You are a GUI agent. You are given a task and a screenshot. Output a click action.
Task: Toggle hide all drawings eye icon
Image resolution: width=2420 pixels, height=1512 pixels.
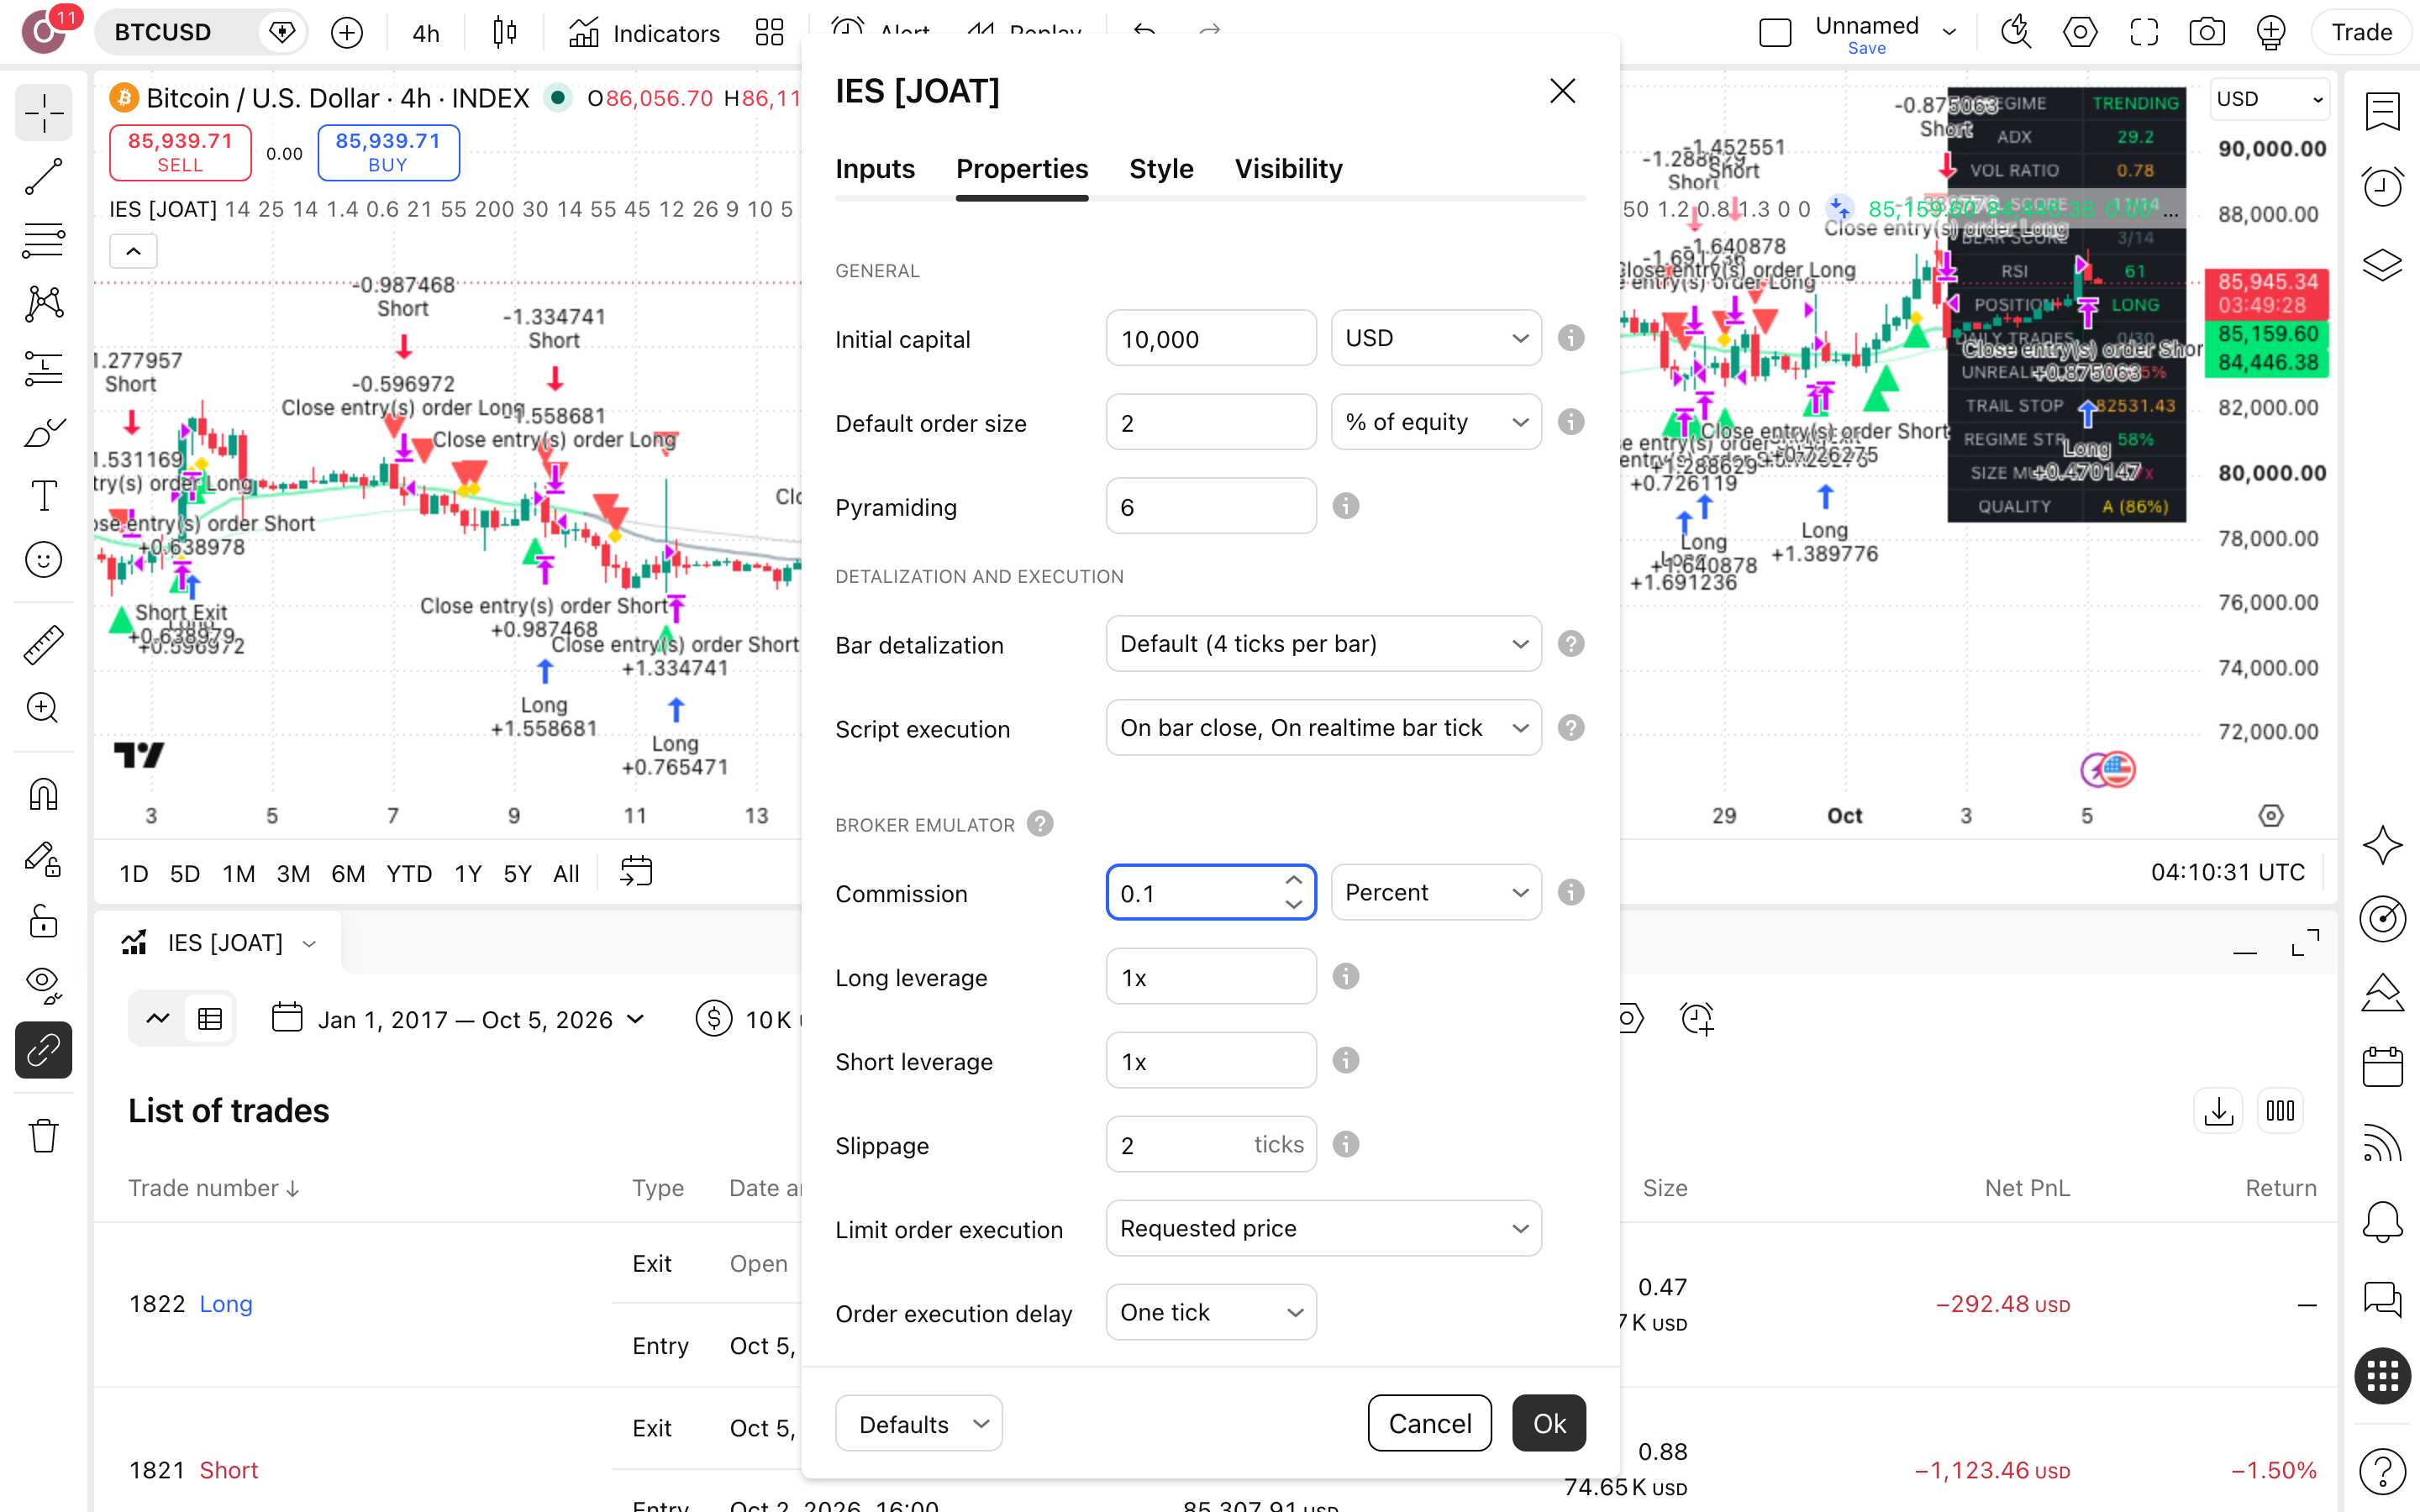click(x=43, y=985)
